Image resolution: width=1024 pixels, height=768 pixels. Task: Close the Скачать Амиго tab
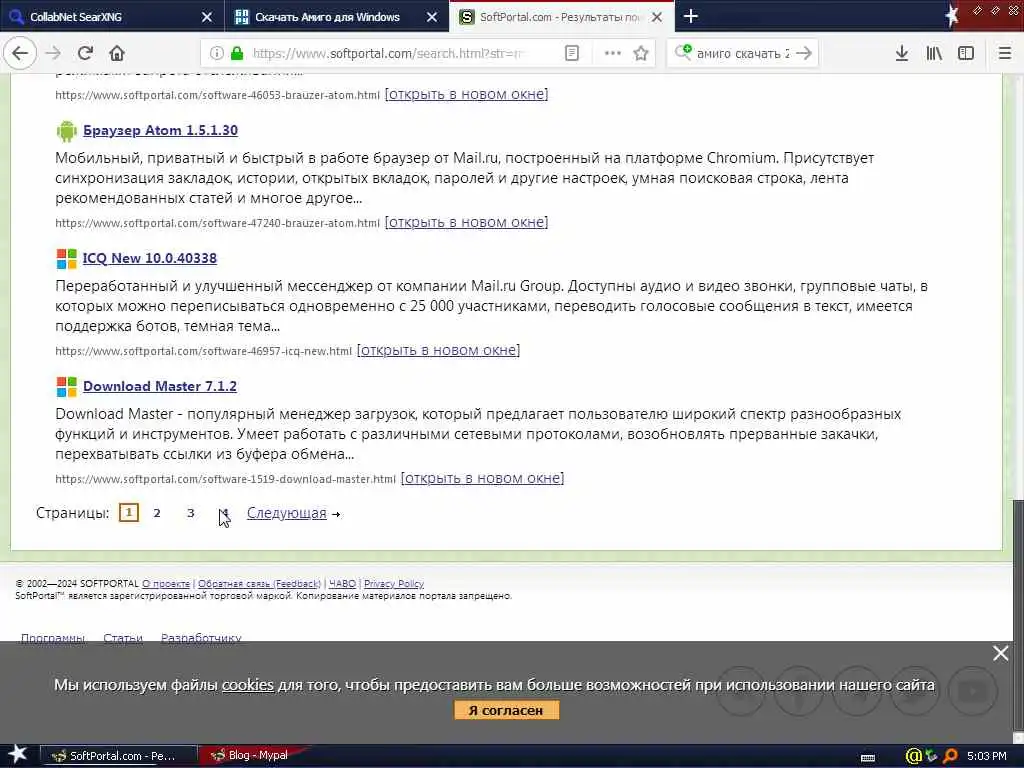point(432,17)
